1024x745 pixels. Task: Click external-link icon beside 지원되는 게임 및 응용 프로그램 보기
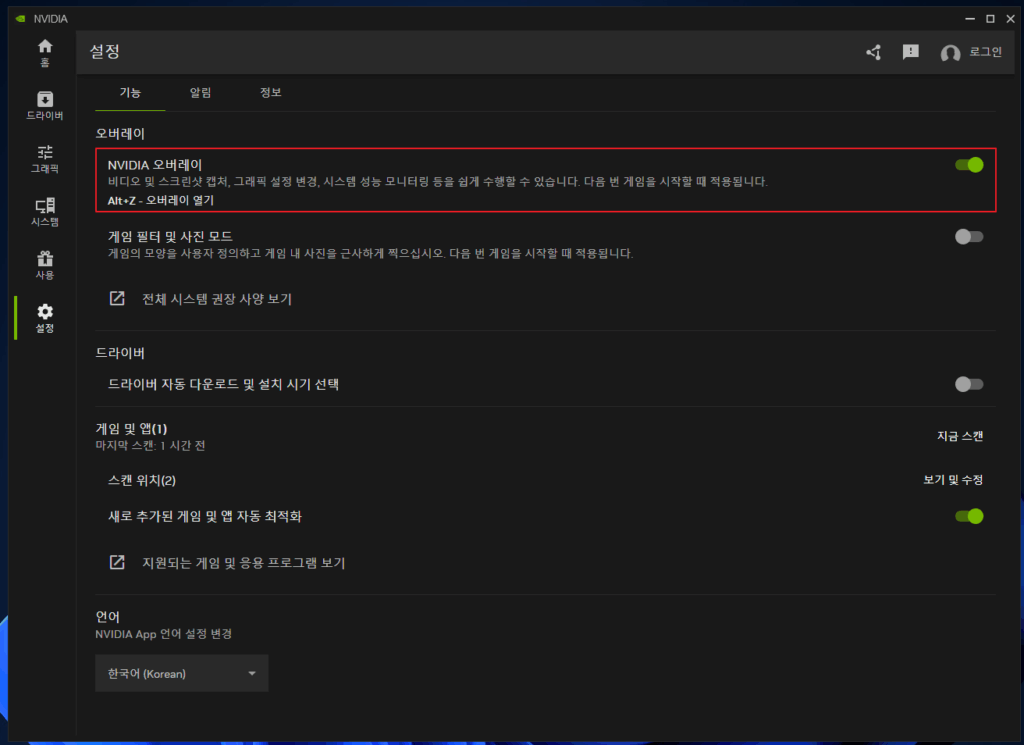[x=117, y=562]
